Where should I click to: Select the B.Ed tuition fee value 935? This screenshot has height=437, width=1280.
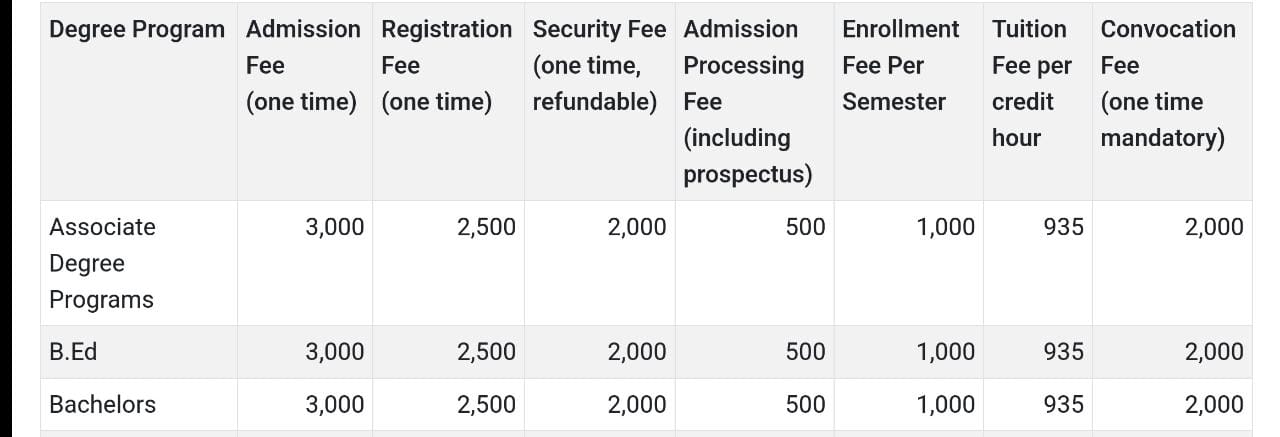point(1063,352)
